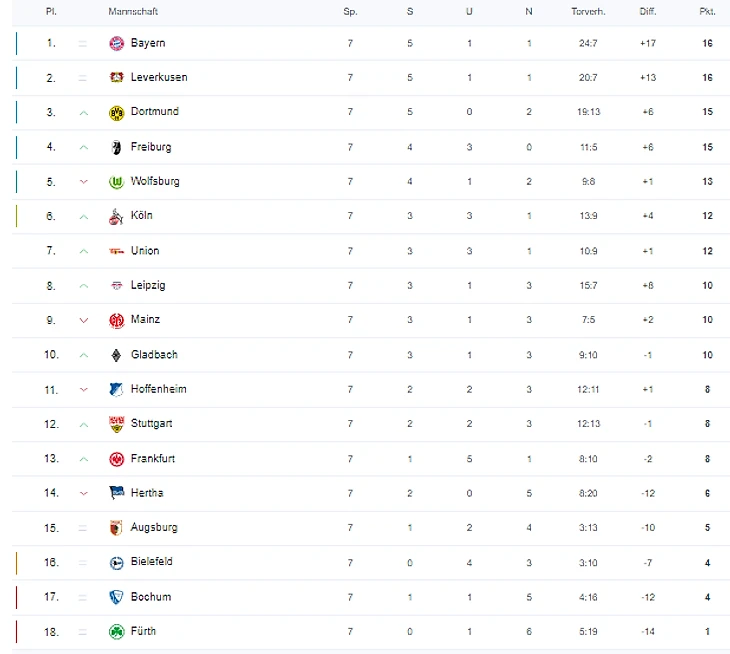Click the Fürth cloverleaf crest icon
This screenshot has width=730, height=654.
click(115, 632)
